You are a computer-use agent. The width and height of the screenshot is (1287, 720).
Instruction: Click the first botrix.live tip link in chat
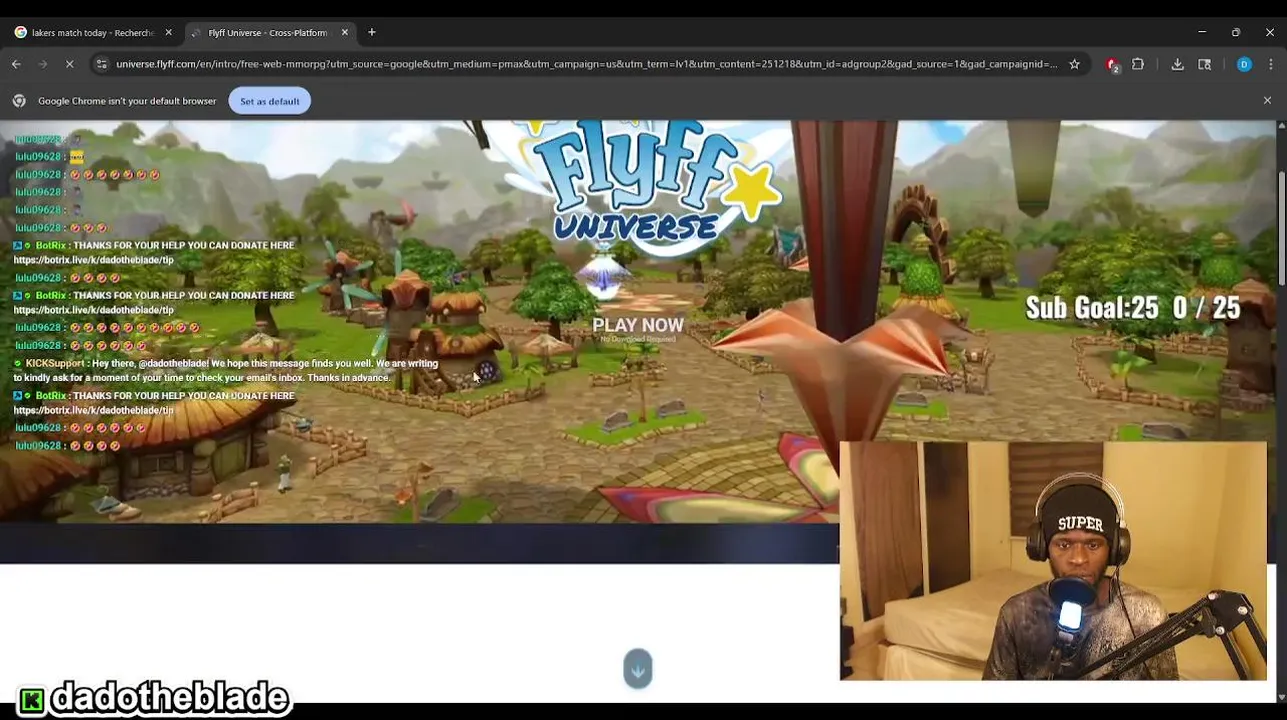coord(94,260)
